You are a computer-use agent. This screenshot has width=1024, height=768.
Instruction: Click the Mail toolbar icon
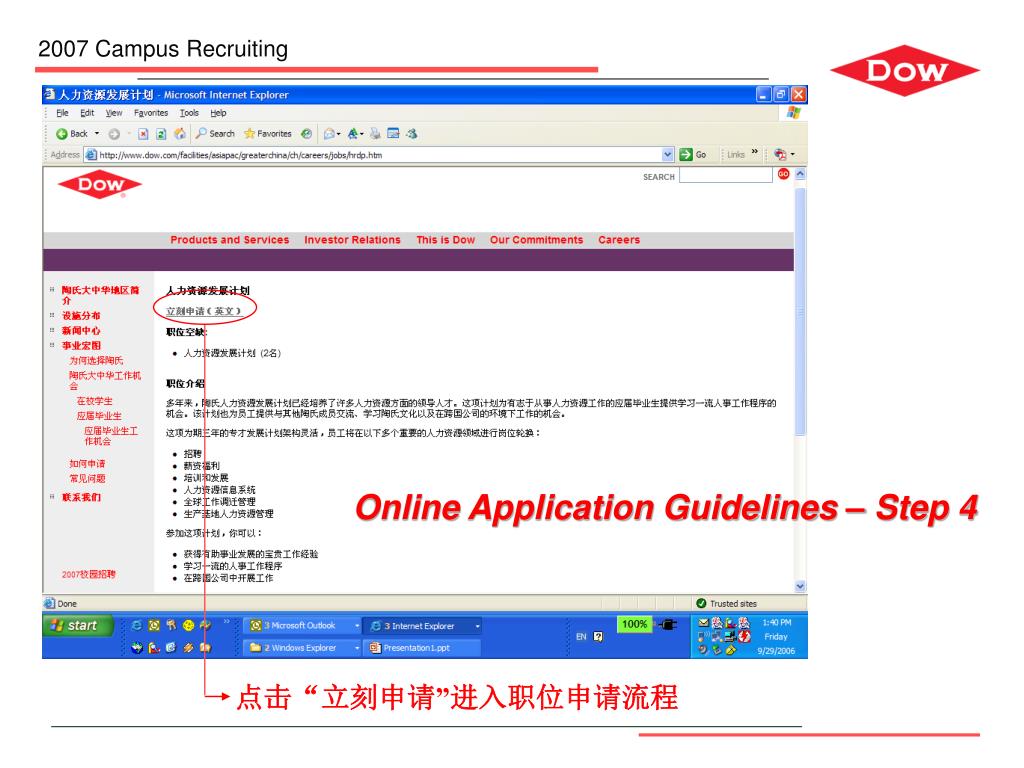330,134
